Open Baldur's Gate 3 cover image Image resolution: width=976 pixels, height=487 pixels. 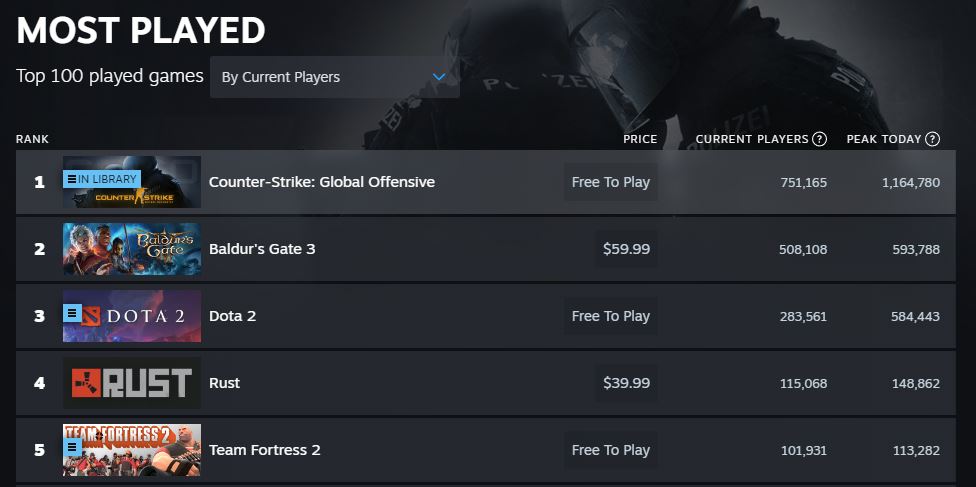[132, 249]
